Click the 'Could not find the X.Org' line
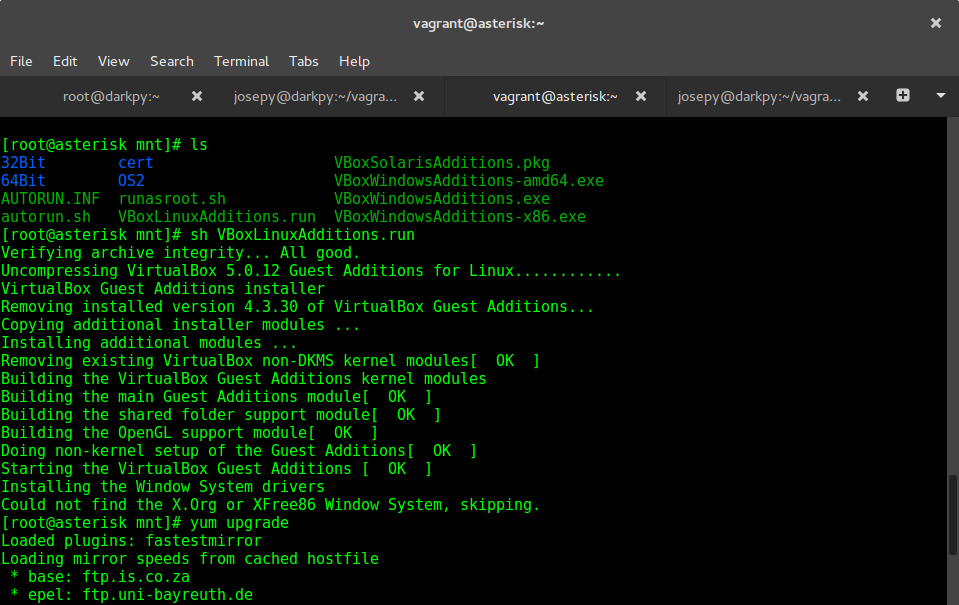 [x=271, y=505]
